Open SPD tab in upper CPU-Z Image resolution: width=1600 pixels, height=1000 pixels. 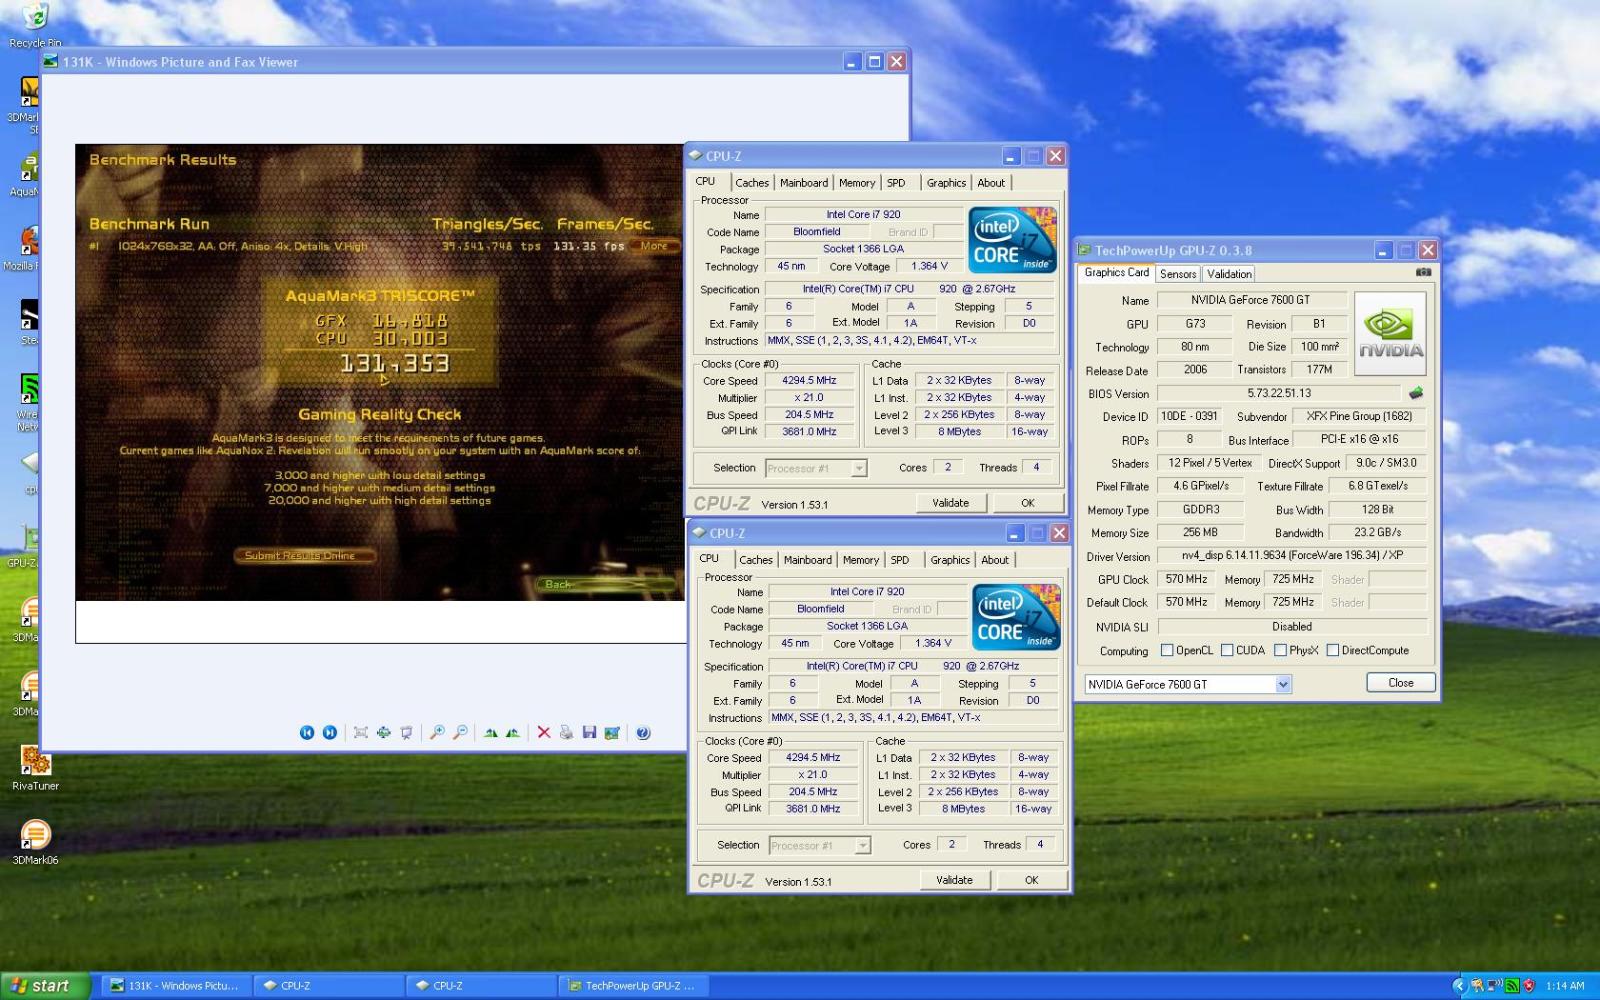pyautogui.click(x=896, y=183)
